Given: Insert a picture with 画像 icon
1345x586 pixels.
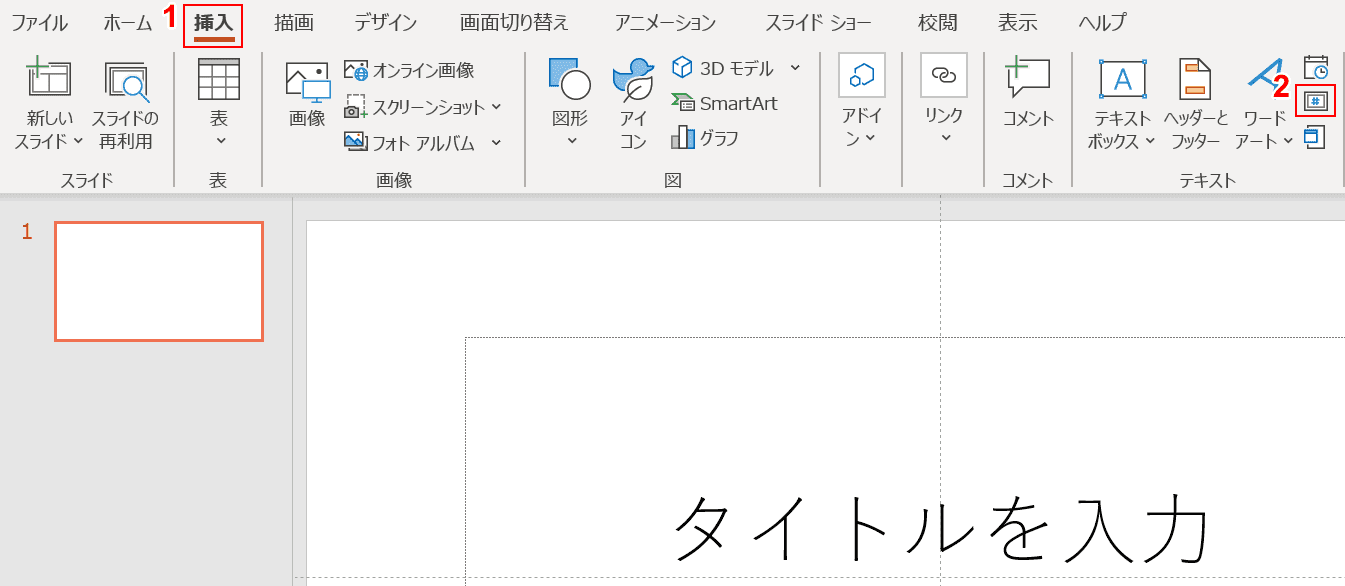Looking at the screenshot, I should pos(307,82).
